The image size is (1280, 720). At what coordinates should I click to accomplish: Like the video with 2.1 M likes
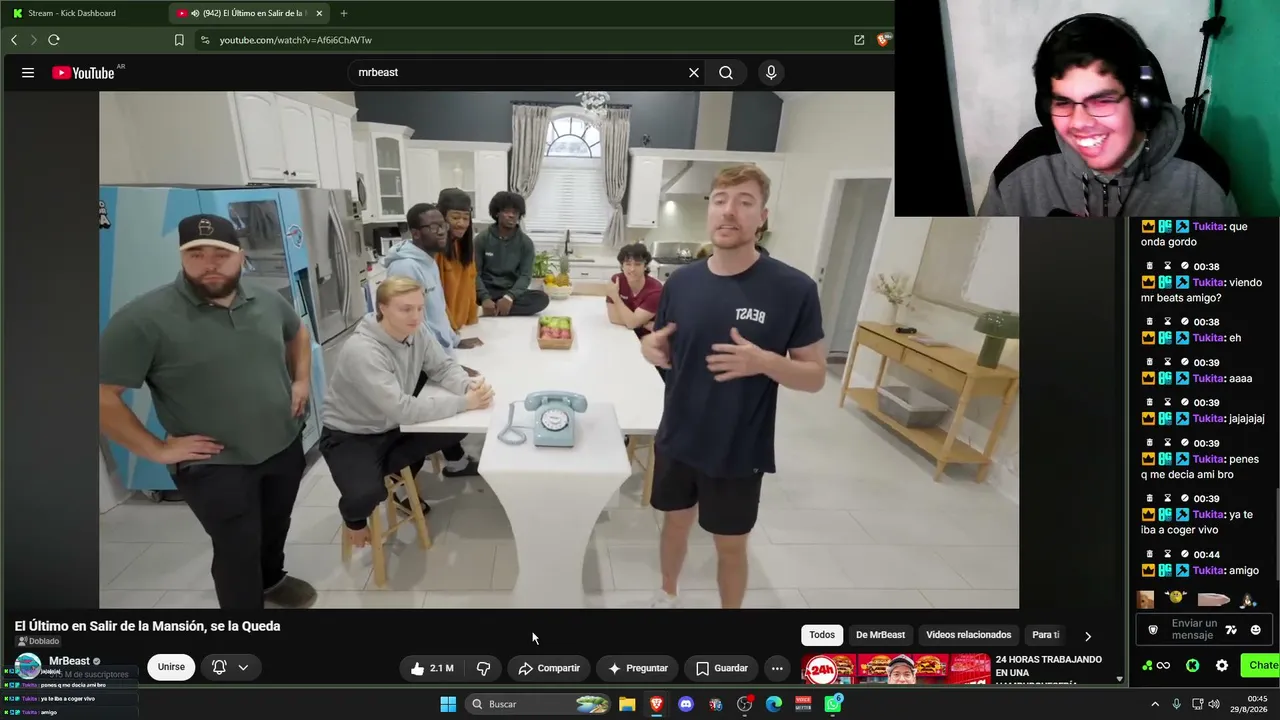pos(432,668)
